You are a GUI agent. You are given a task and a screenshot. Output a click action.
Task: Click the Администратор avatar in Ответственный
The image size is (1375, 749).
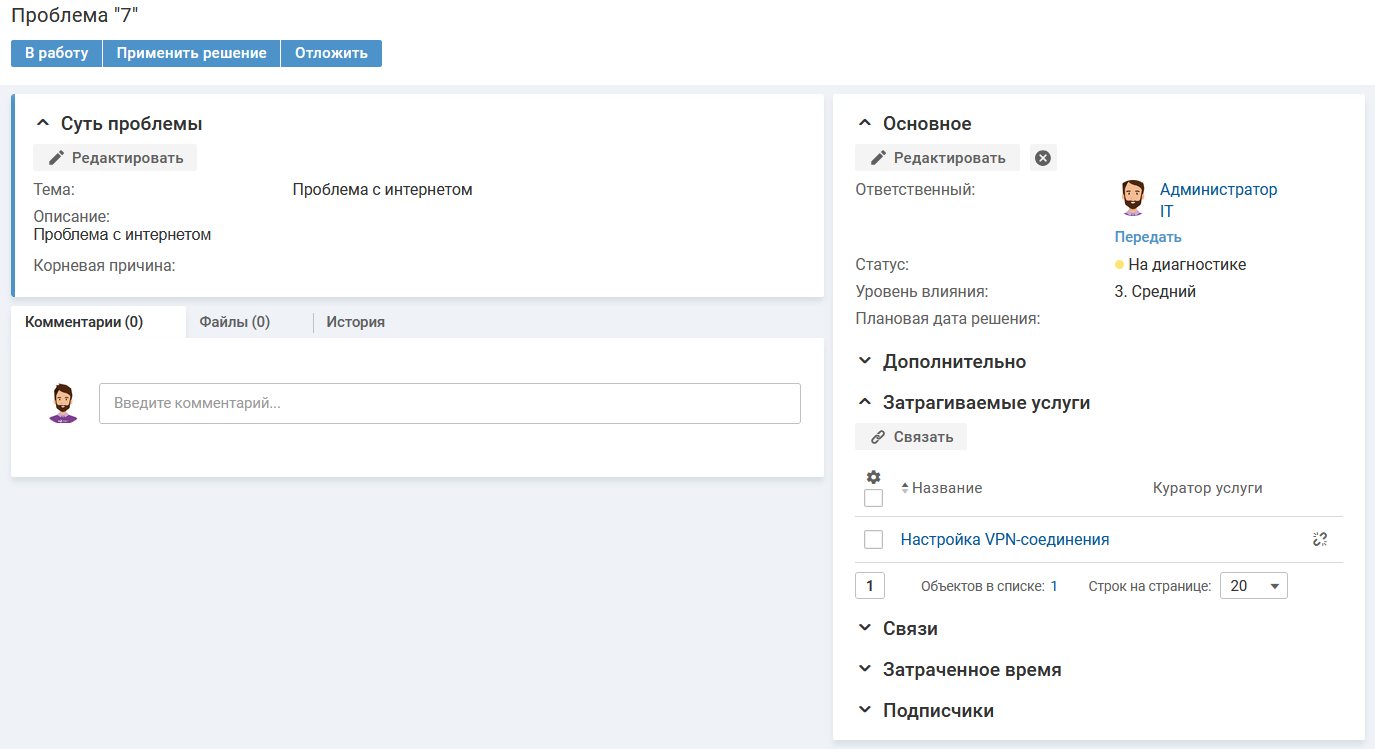[1132, 198]
